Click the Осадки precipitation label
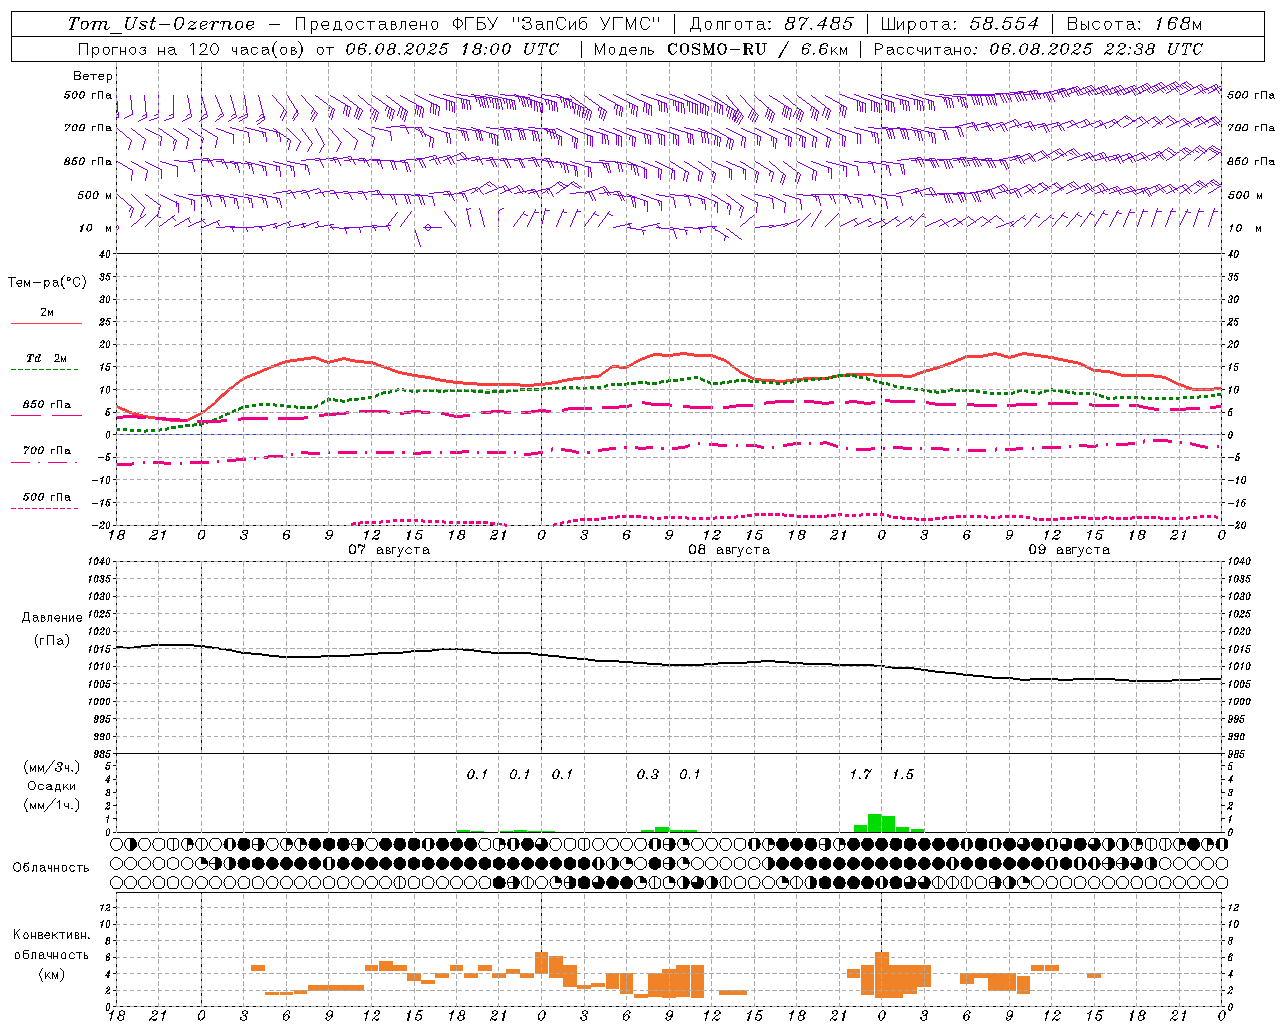Screen dimensions: 1280x1024 coord(52,786)
